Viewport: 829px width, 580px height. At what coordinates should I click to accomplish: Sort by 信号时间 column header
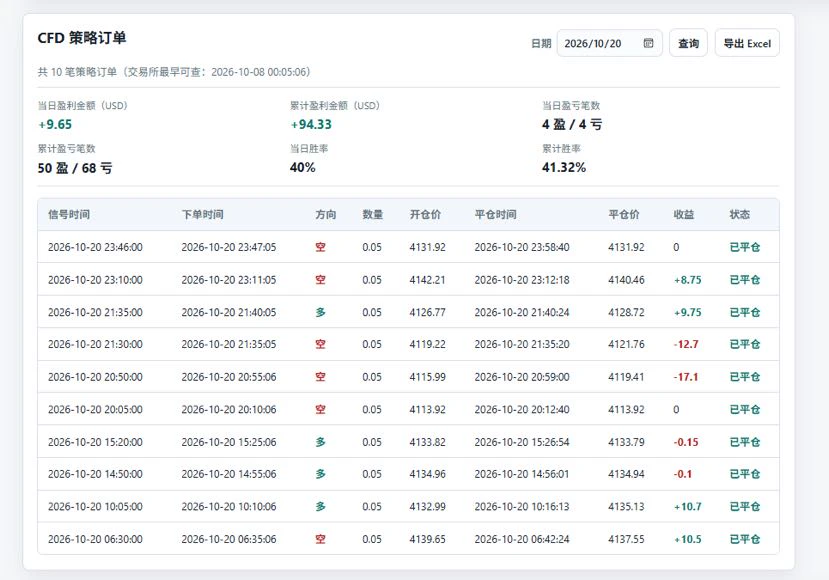coord(69,215)
